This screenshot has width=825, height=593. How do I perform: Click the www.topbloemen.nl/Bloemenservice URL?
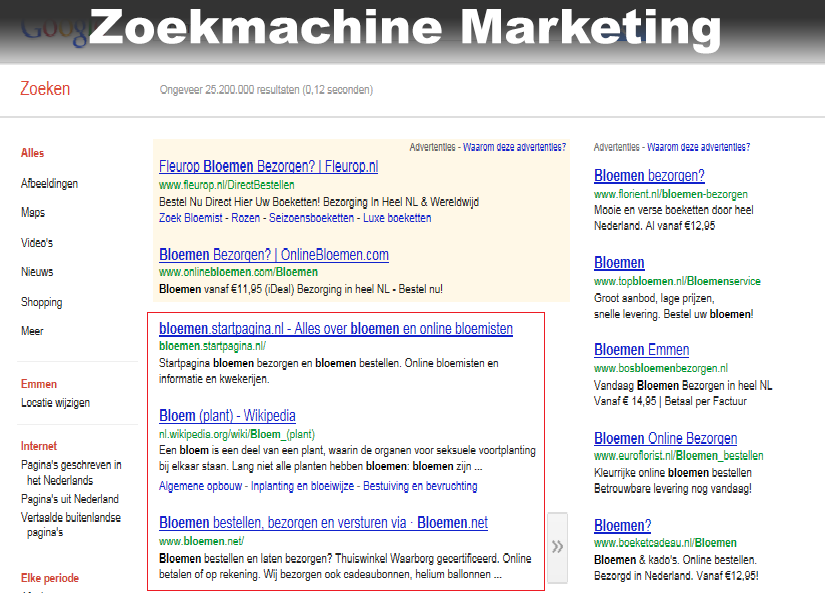pyautogui.click(x=677, y=282)
